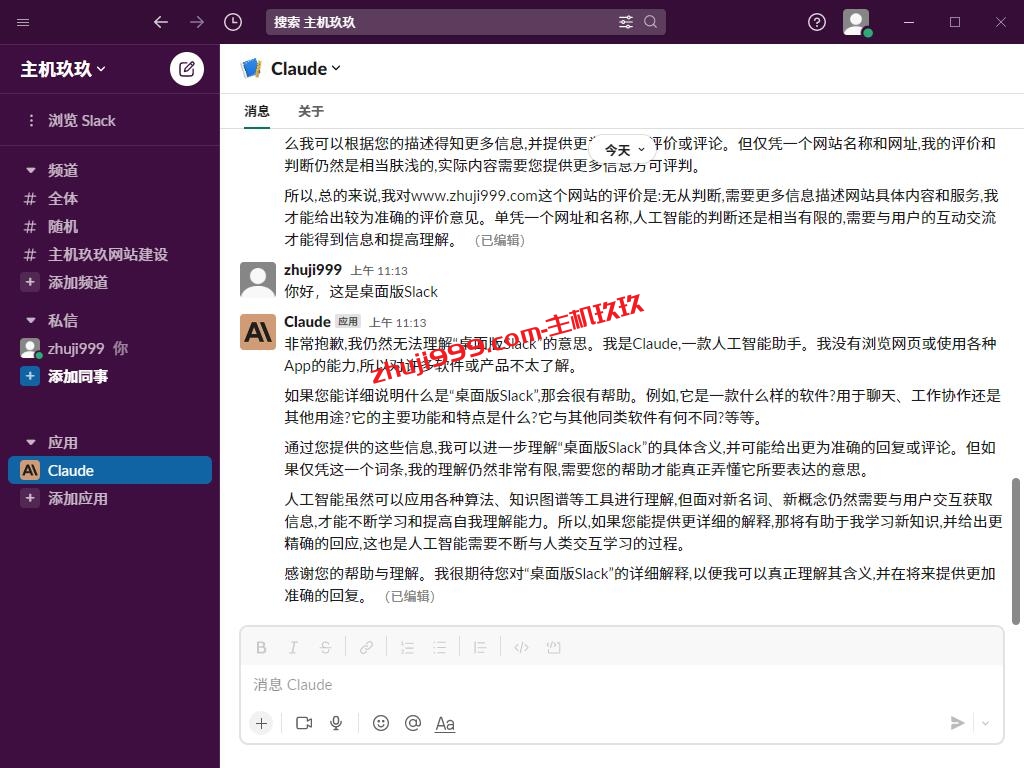Compose a new message with pencil icon
Image resolution: width=1024 pixels, height=768 pixels.
[187, 69]
